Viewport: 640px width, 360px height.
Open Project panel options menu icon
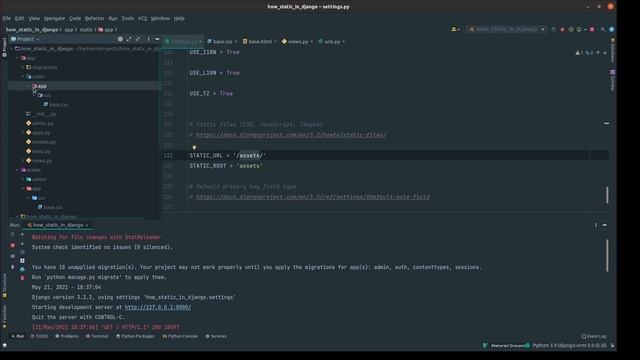pos(148,39)
